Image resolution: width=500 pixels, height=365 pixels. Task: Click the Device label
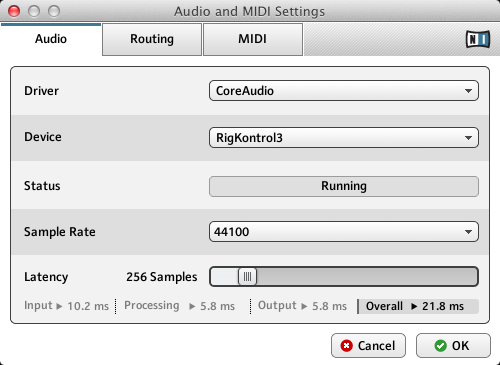pyautogui.click(x=43, y=137)
